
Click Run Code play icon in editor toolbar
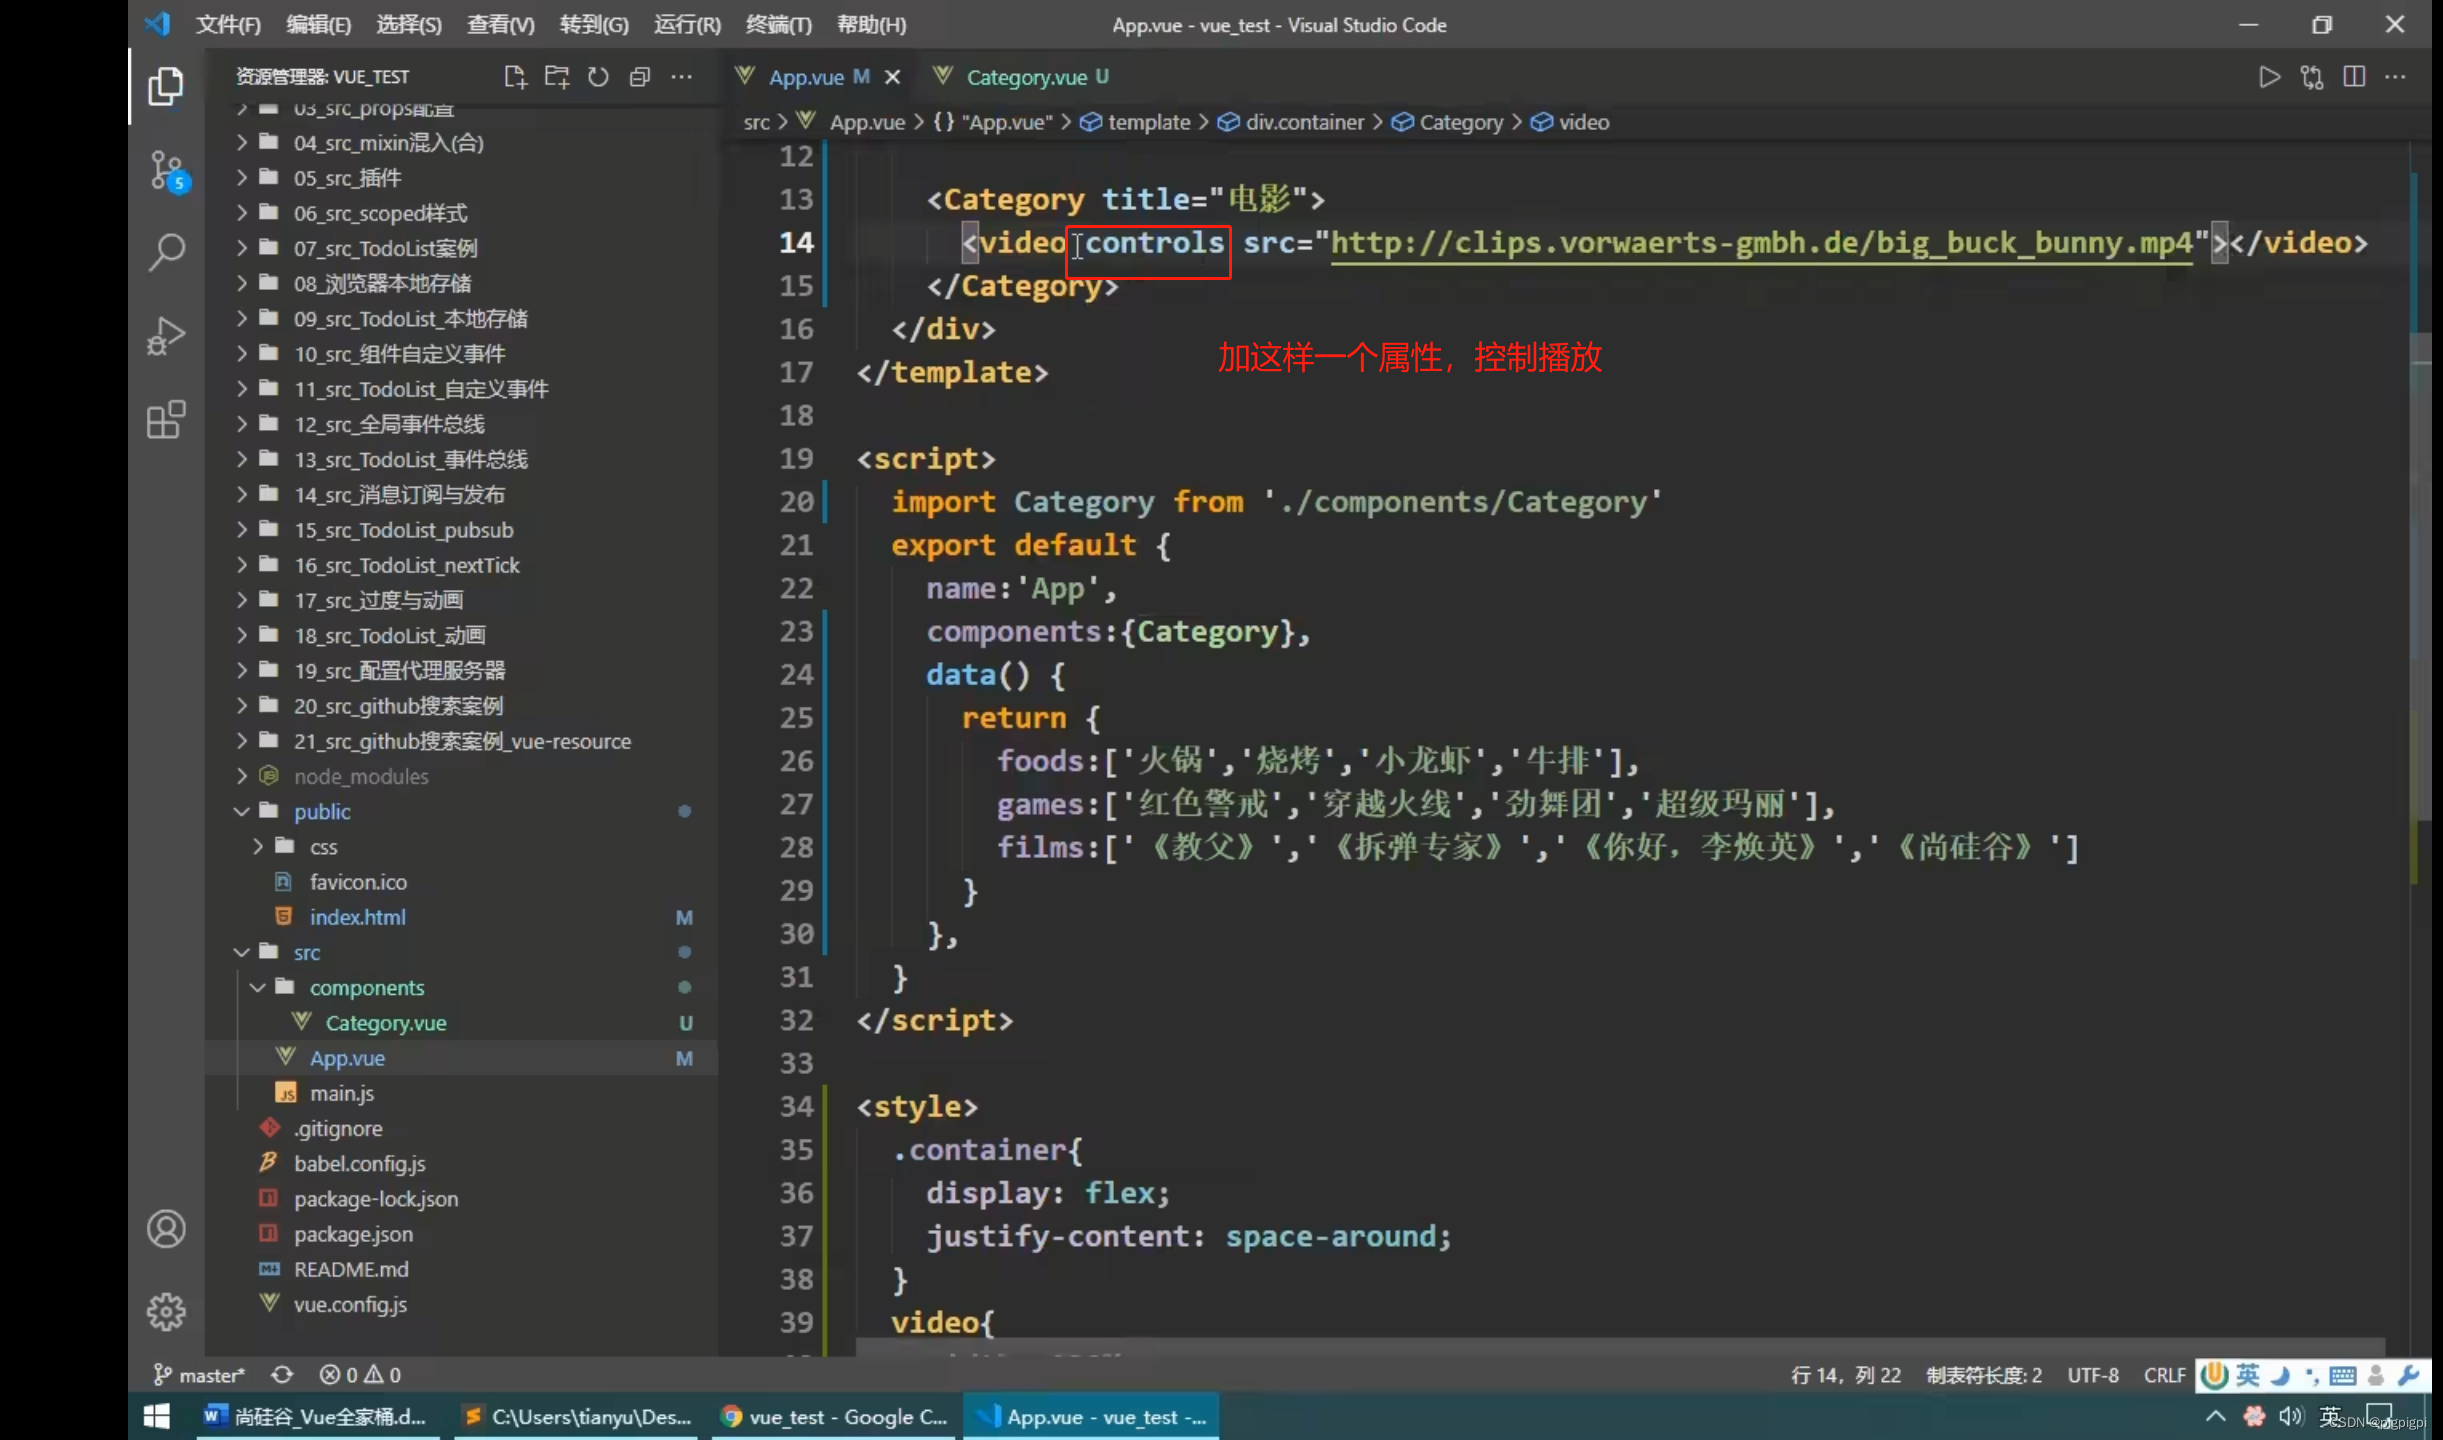coord(2269,77)
